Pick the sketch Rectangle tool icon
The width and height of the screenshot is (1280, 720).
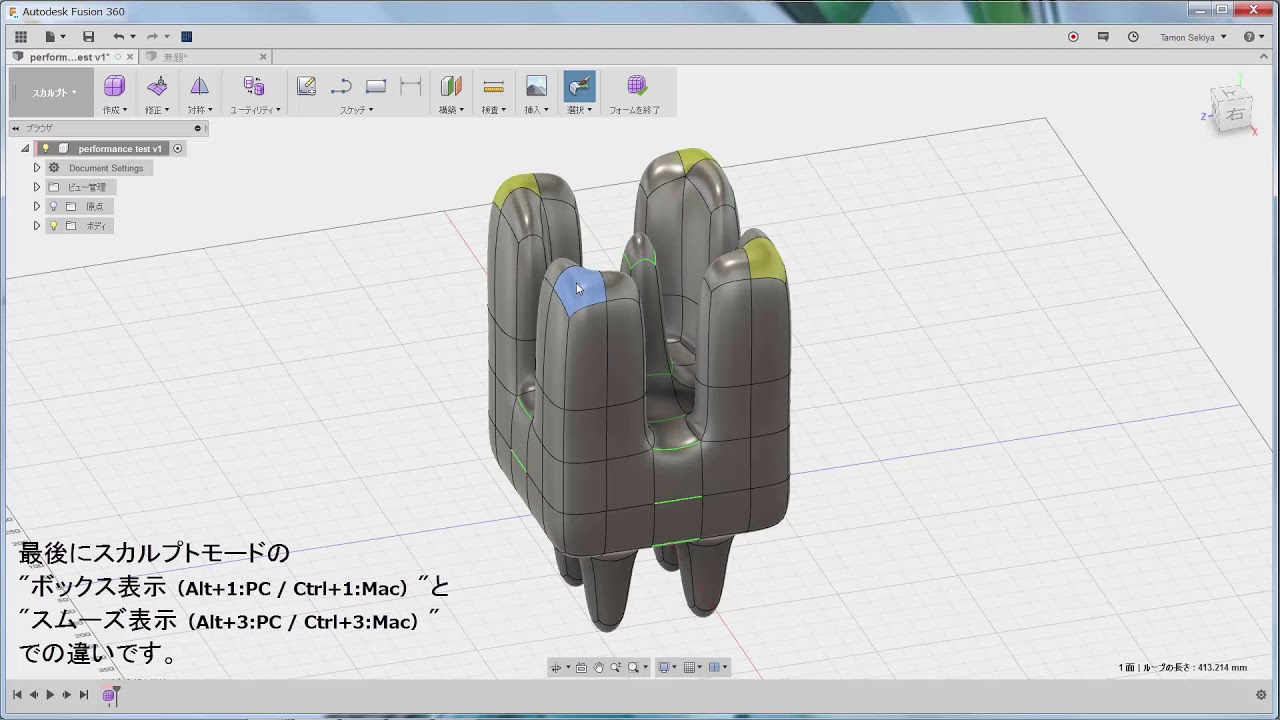point(376,86)
